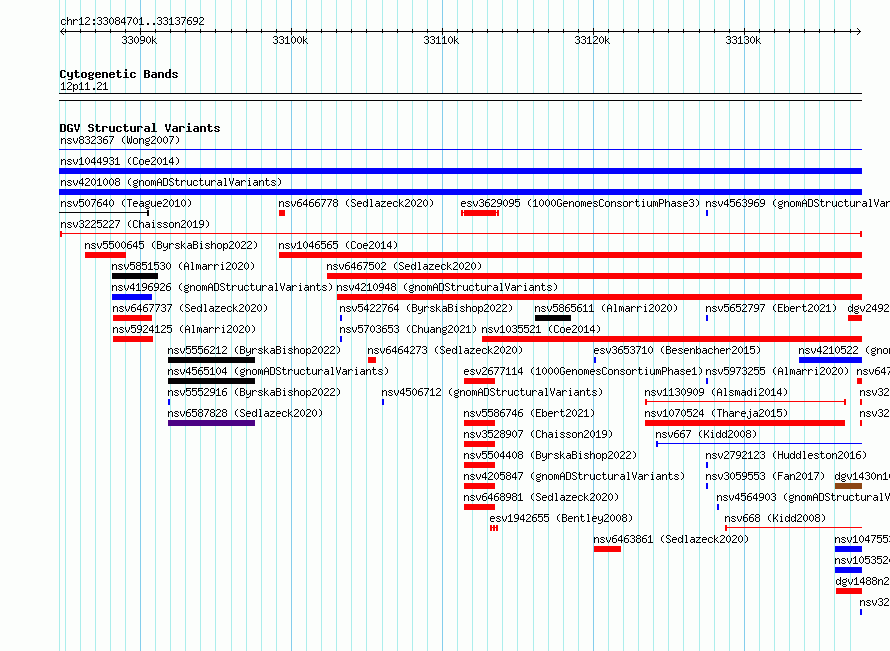Click the Cytogenetic Bands track title
Screen dimensions: 890x651
tap(119, 74)
